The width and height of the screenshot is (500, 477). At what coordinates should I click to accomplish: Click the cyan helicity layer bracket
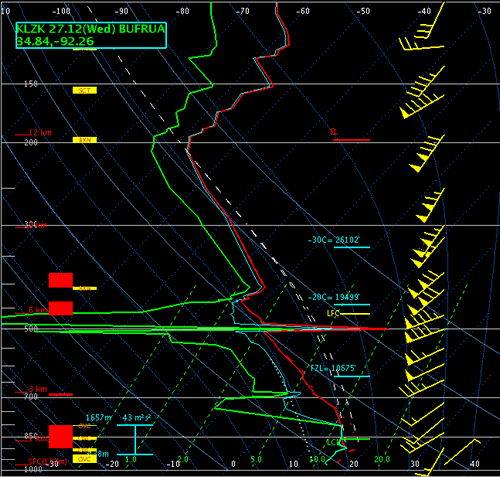click(135, 440)
